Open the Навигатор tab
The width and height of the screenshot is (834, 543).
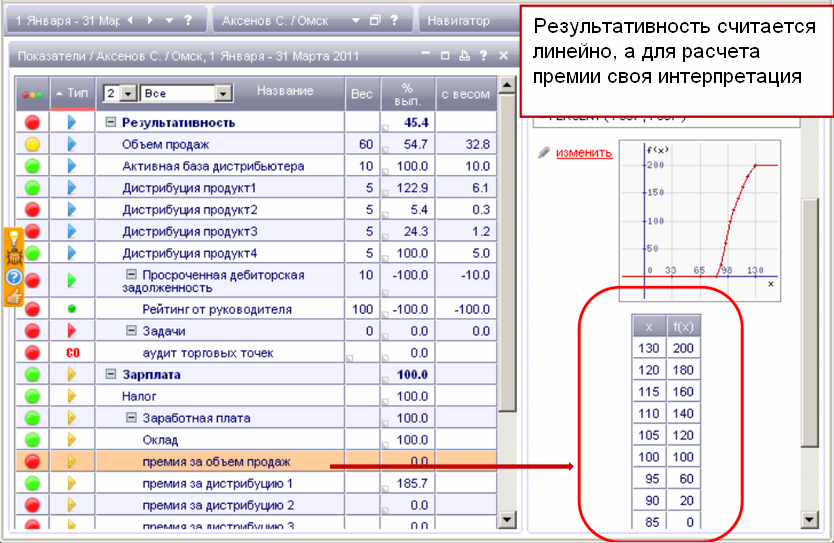458,21
